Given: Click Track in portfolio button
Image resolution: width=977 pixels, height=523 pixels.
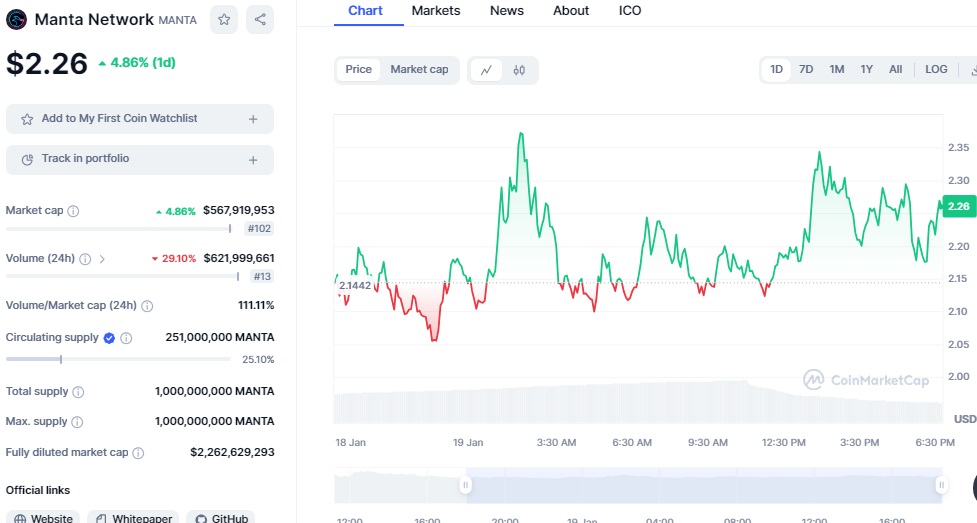Looking at the screenshot, I should tap(140, 160).
